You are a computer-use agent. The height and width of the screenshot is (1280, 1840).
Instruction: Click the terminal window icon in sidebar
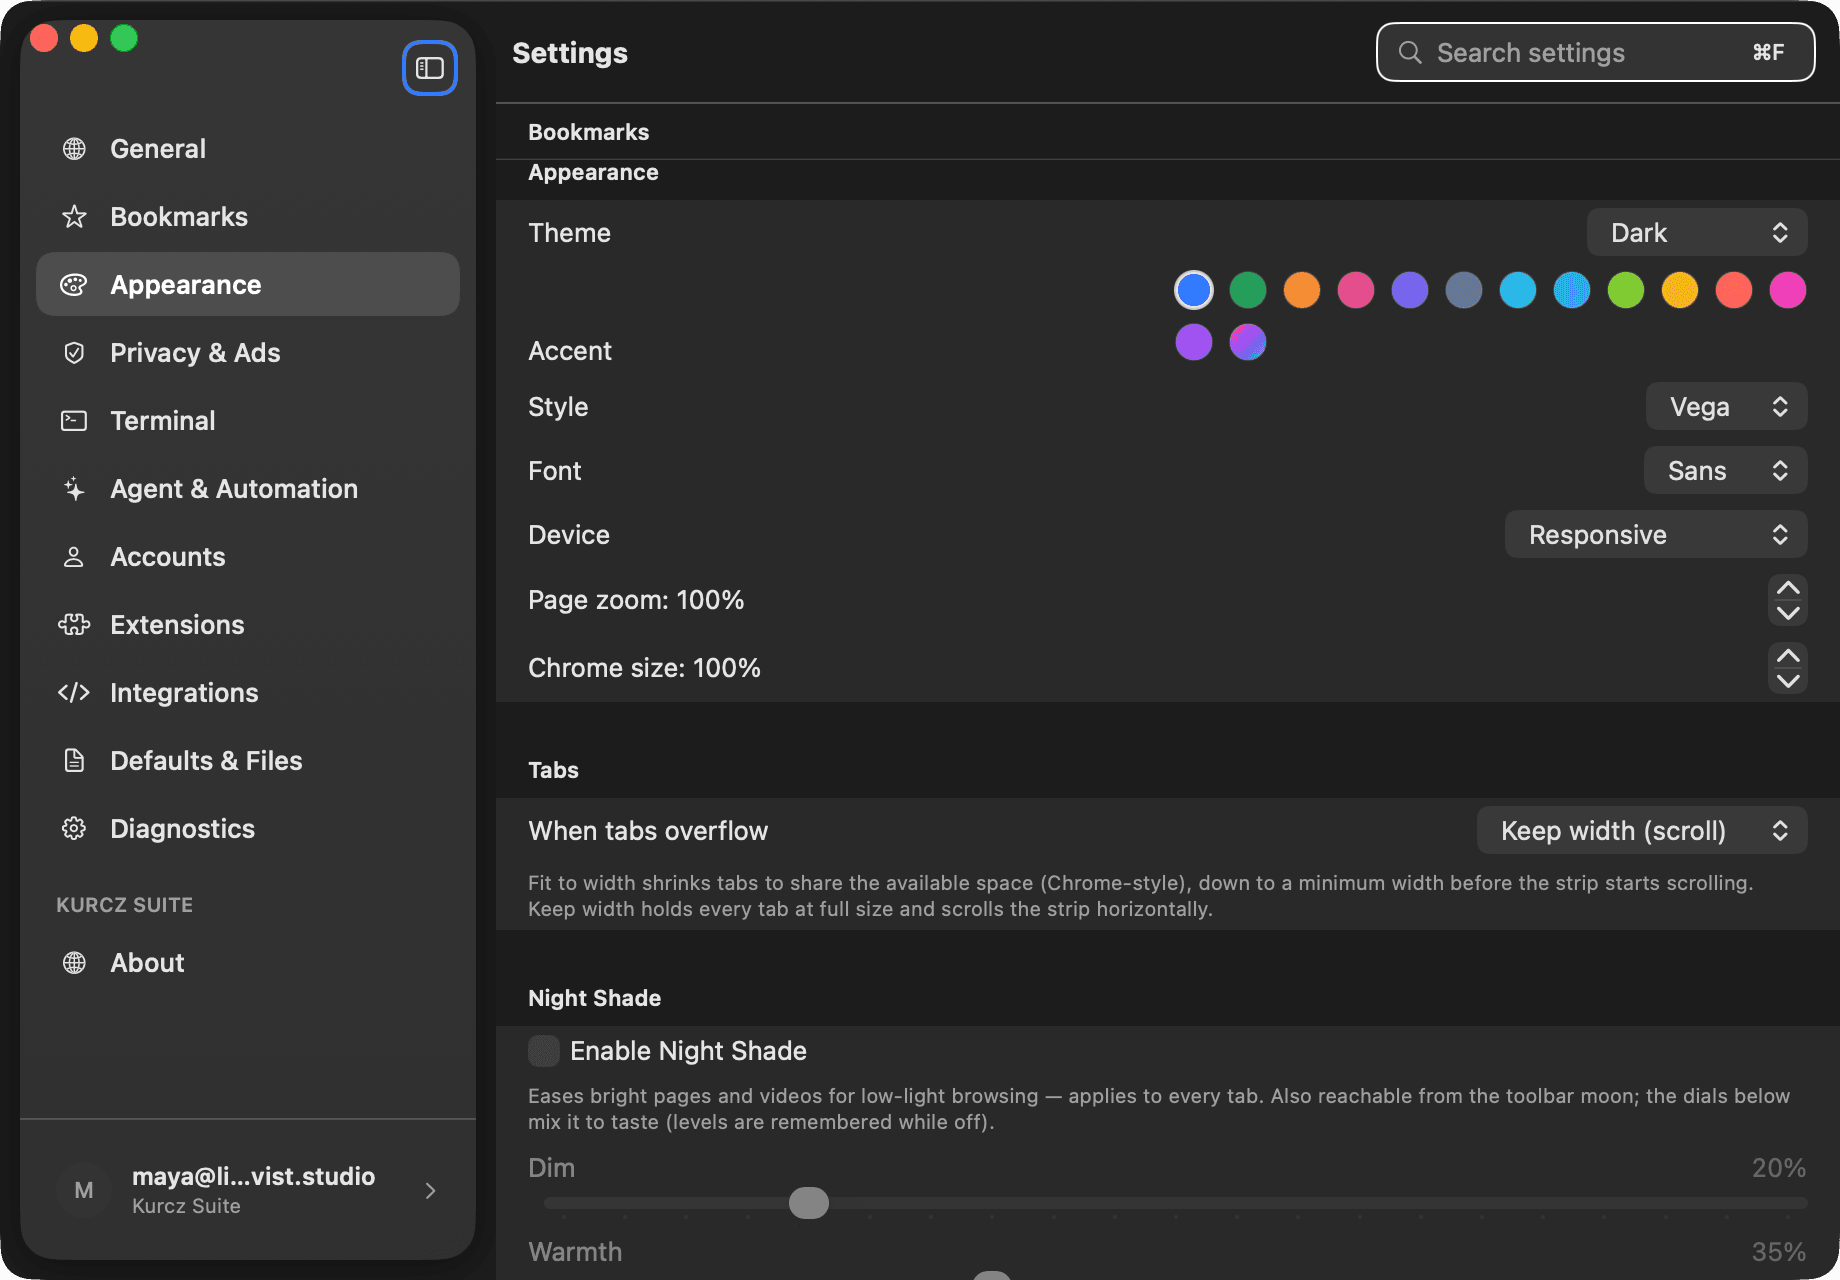74,421
